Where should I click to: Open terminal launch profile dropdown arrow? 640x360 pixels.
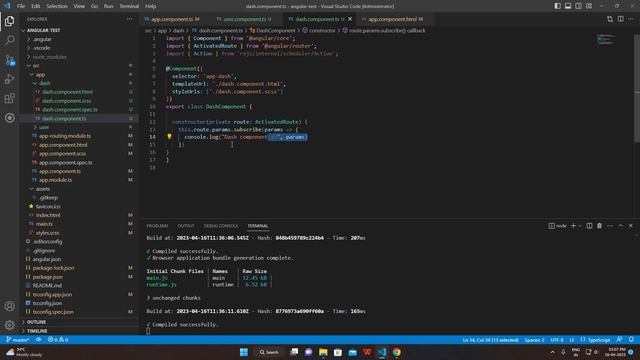580,226
